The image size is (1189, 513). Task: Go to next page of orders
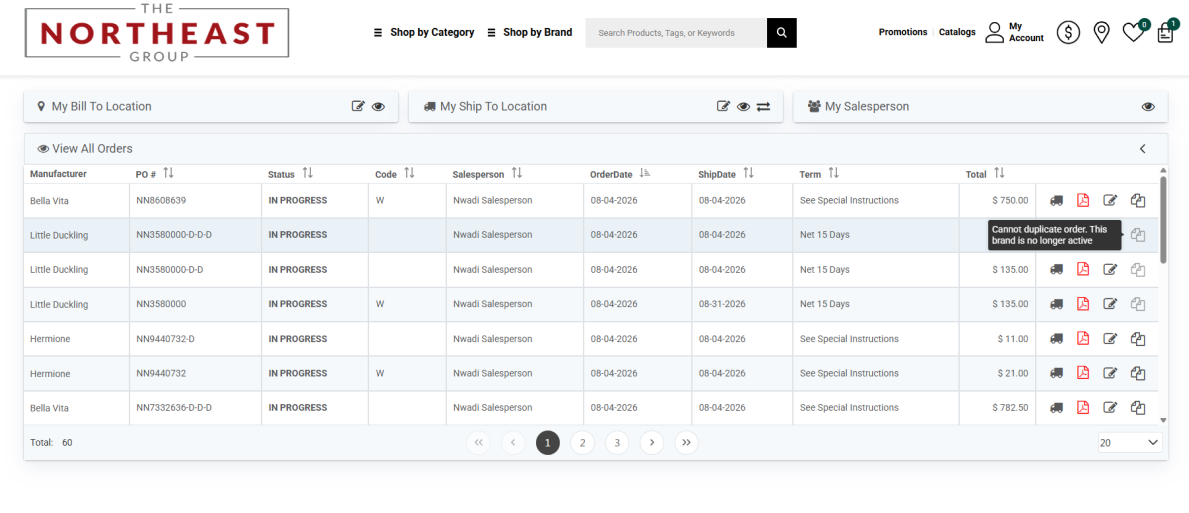pyautogui.click(x=652, y=443)
